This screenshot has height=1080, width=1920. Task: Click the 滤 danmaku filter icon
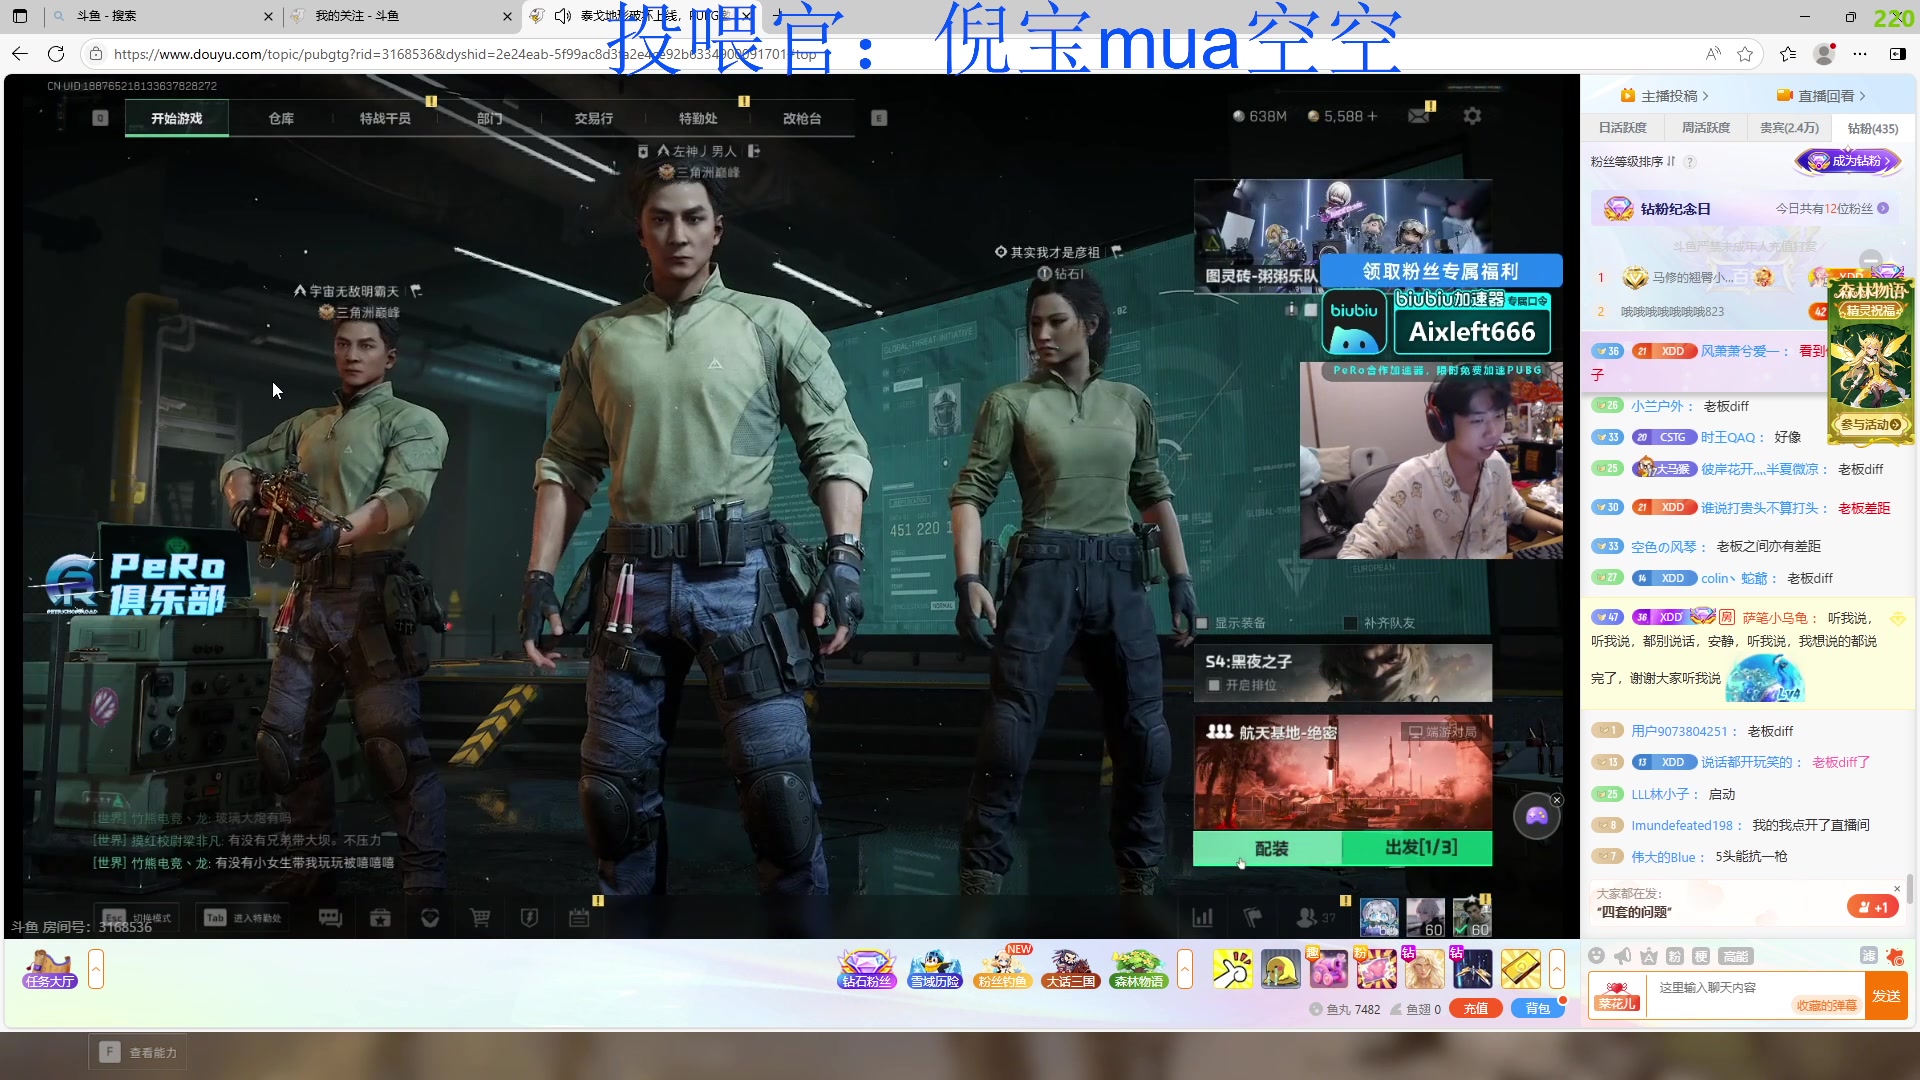point(1868,956)
